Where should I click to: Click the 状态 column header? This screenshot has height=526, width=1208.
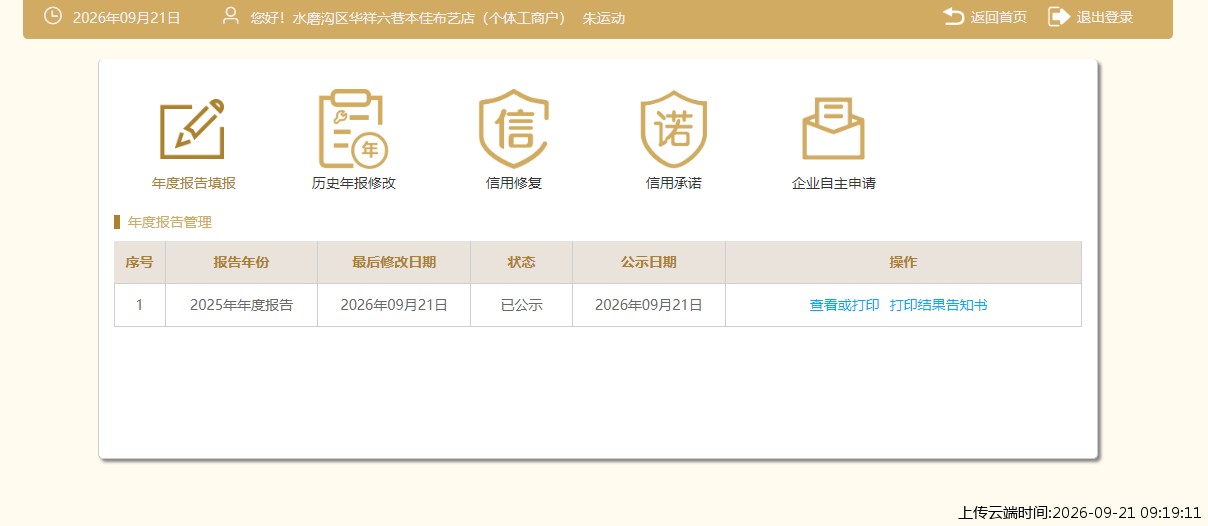point(521,262)
